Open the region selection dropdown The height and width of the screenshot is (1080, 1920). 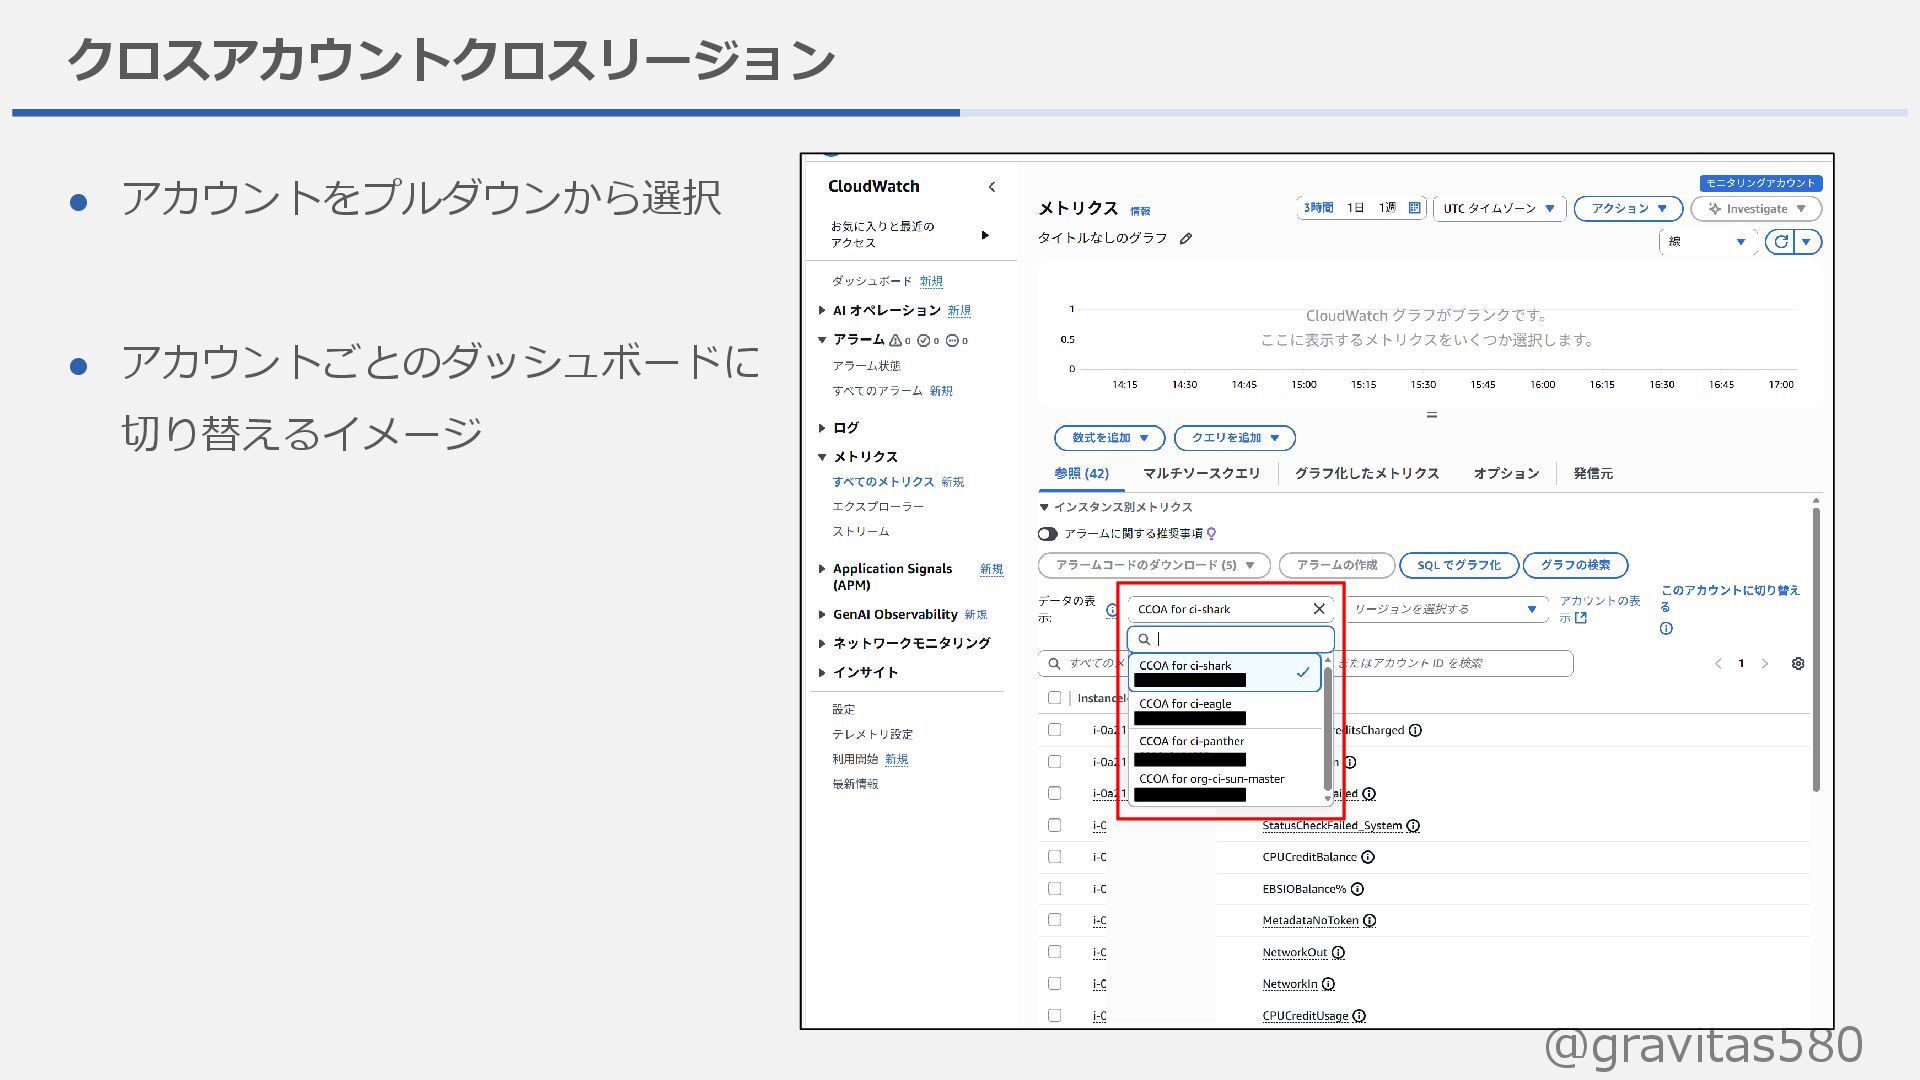(1443, 609)
